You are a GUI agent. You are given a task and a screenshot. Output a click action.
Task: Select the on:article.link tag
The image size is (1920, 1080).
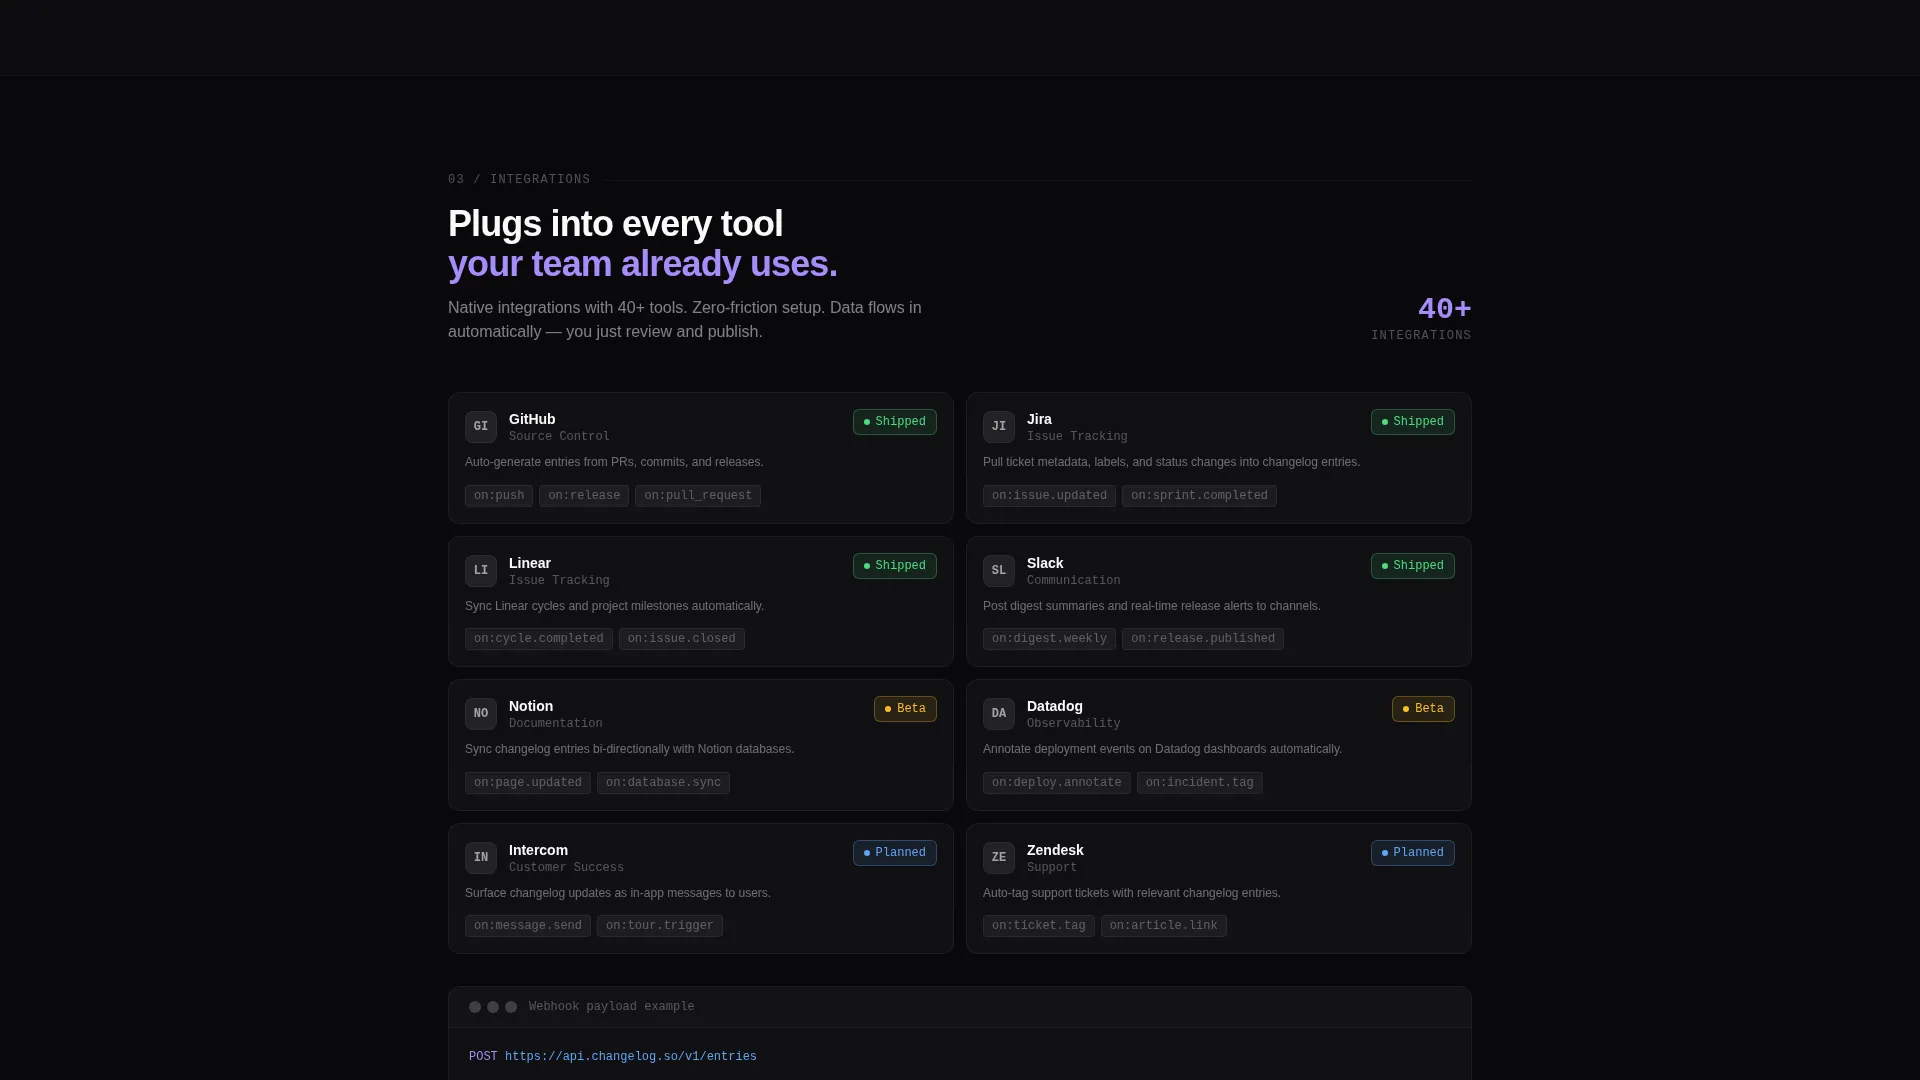tap(1164, 926)
